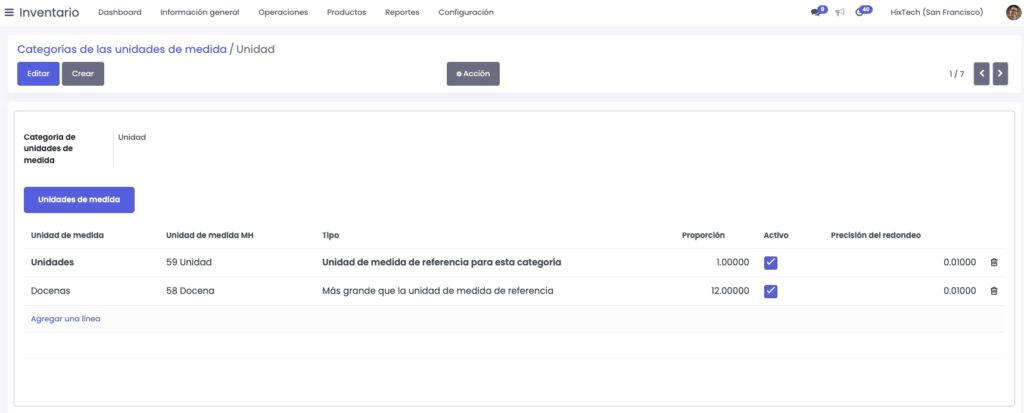
Task: Delete the Docenas row with trash icon
Action: pos(993,291)
